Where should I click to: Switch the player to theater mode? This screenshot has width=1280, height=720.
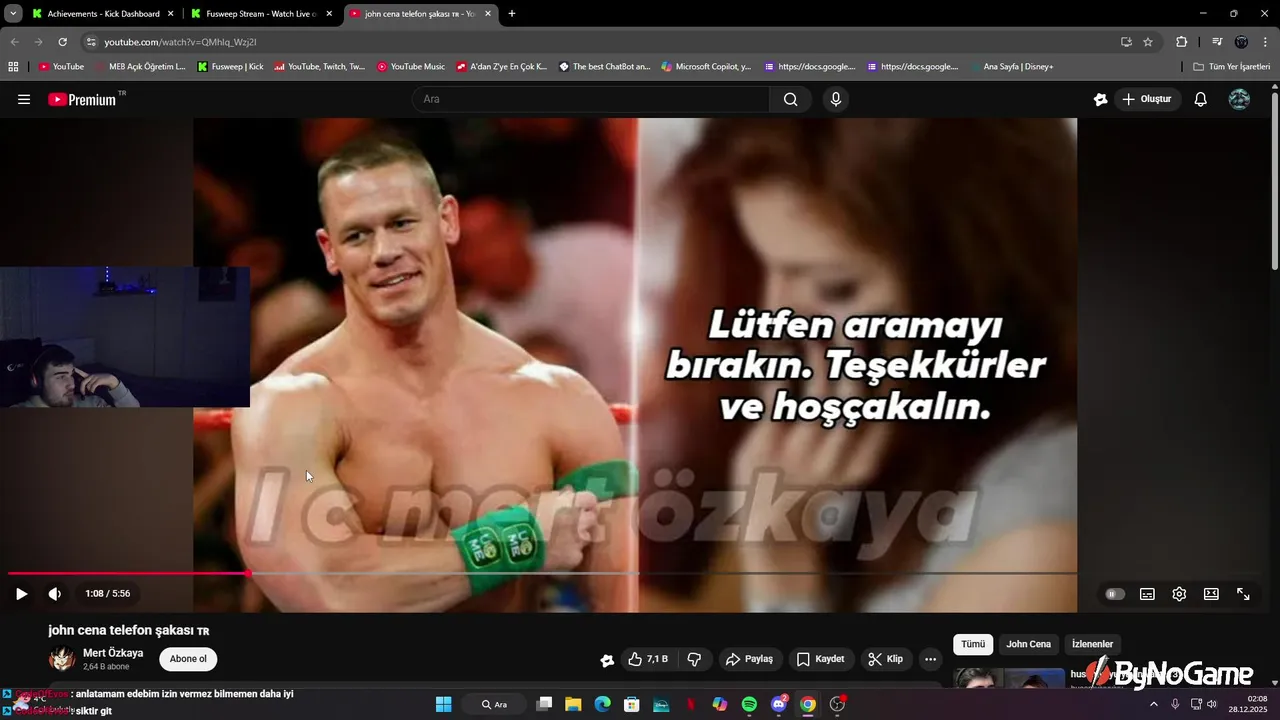[1211, 594]
